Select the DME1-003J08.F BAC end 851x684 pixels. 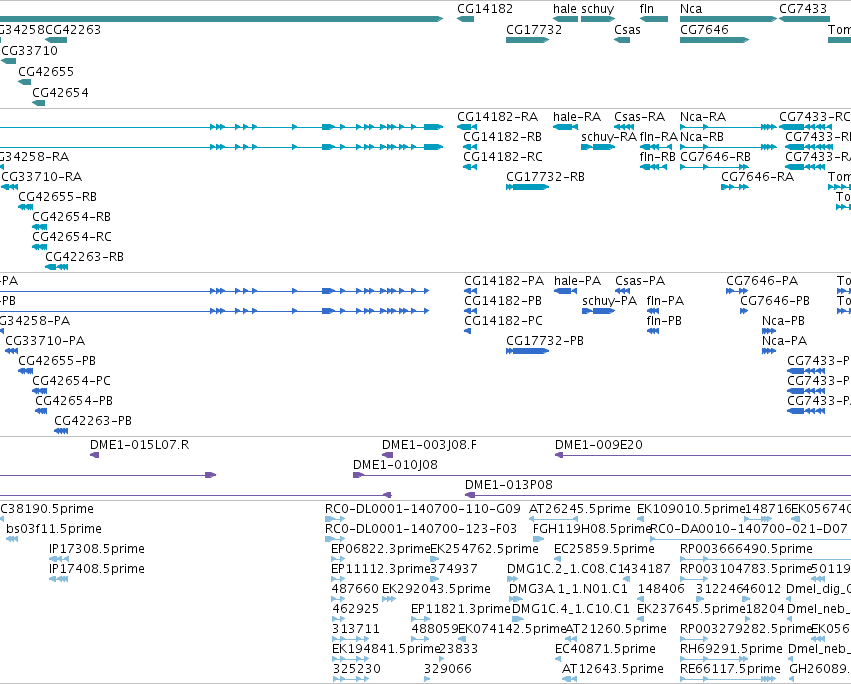point(429,445)
